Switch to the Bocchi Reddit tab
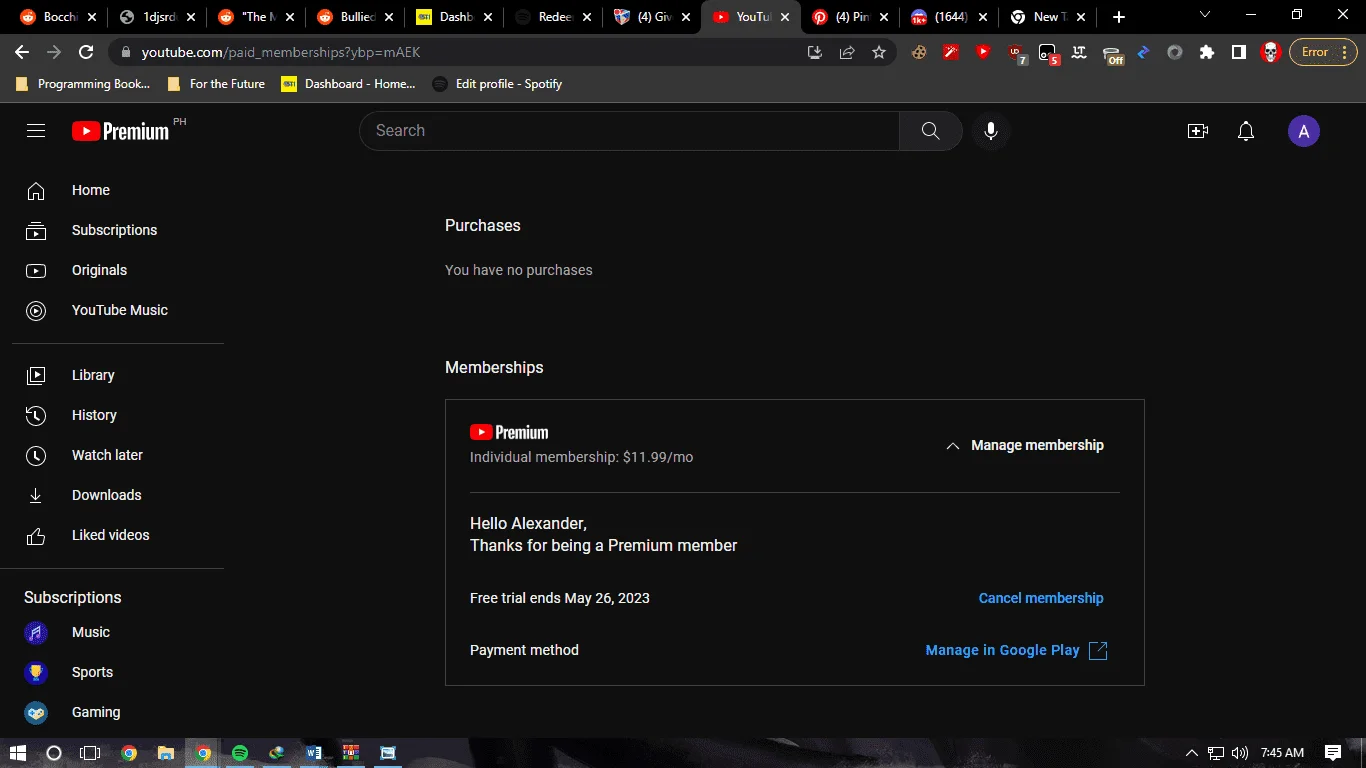 pyautogui.click(x=59, y=17)
